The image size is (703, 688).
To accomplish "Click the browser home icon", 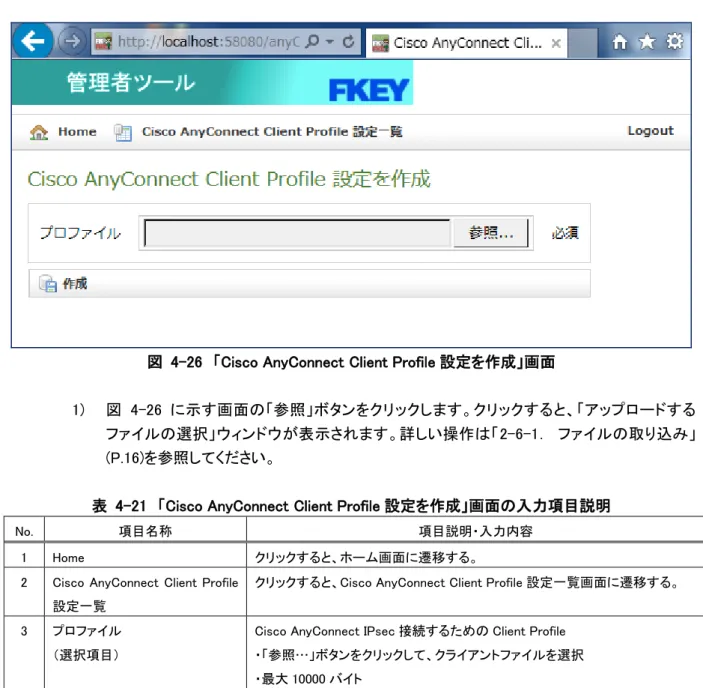I will click(x=620, y=42).
